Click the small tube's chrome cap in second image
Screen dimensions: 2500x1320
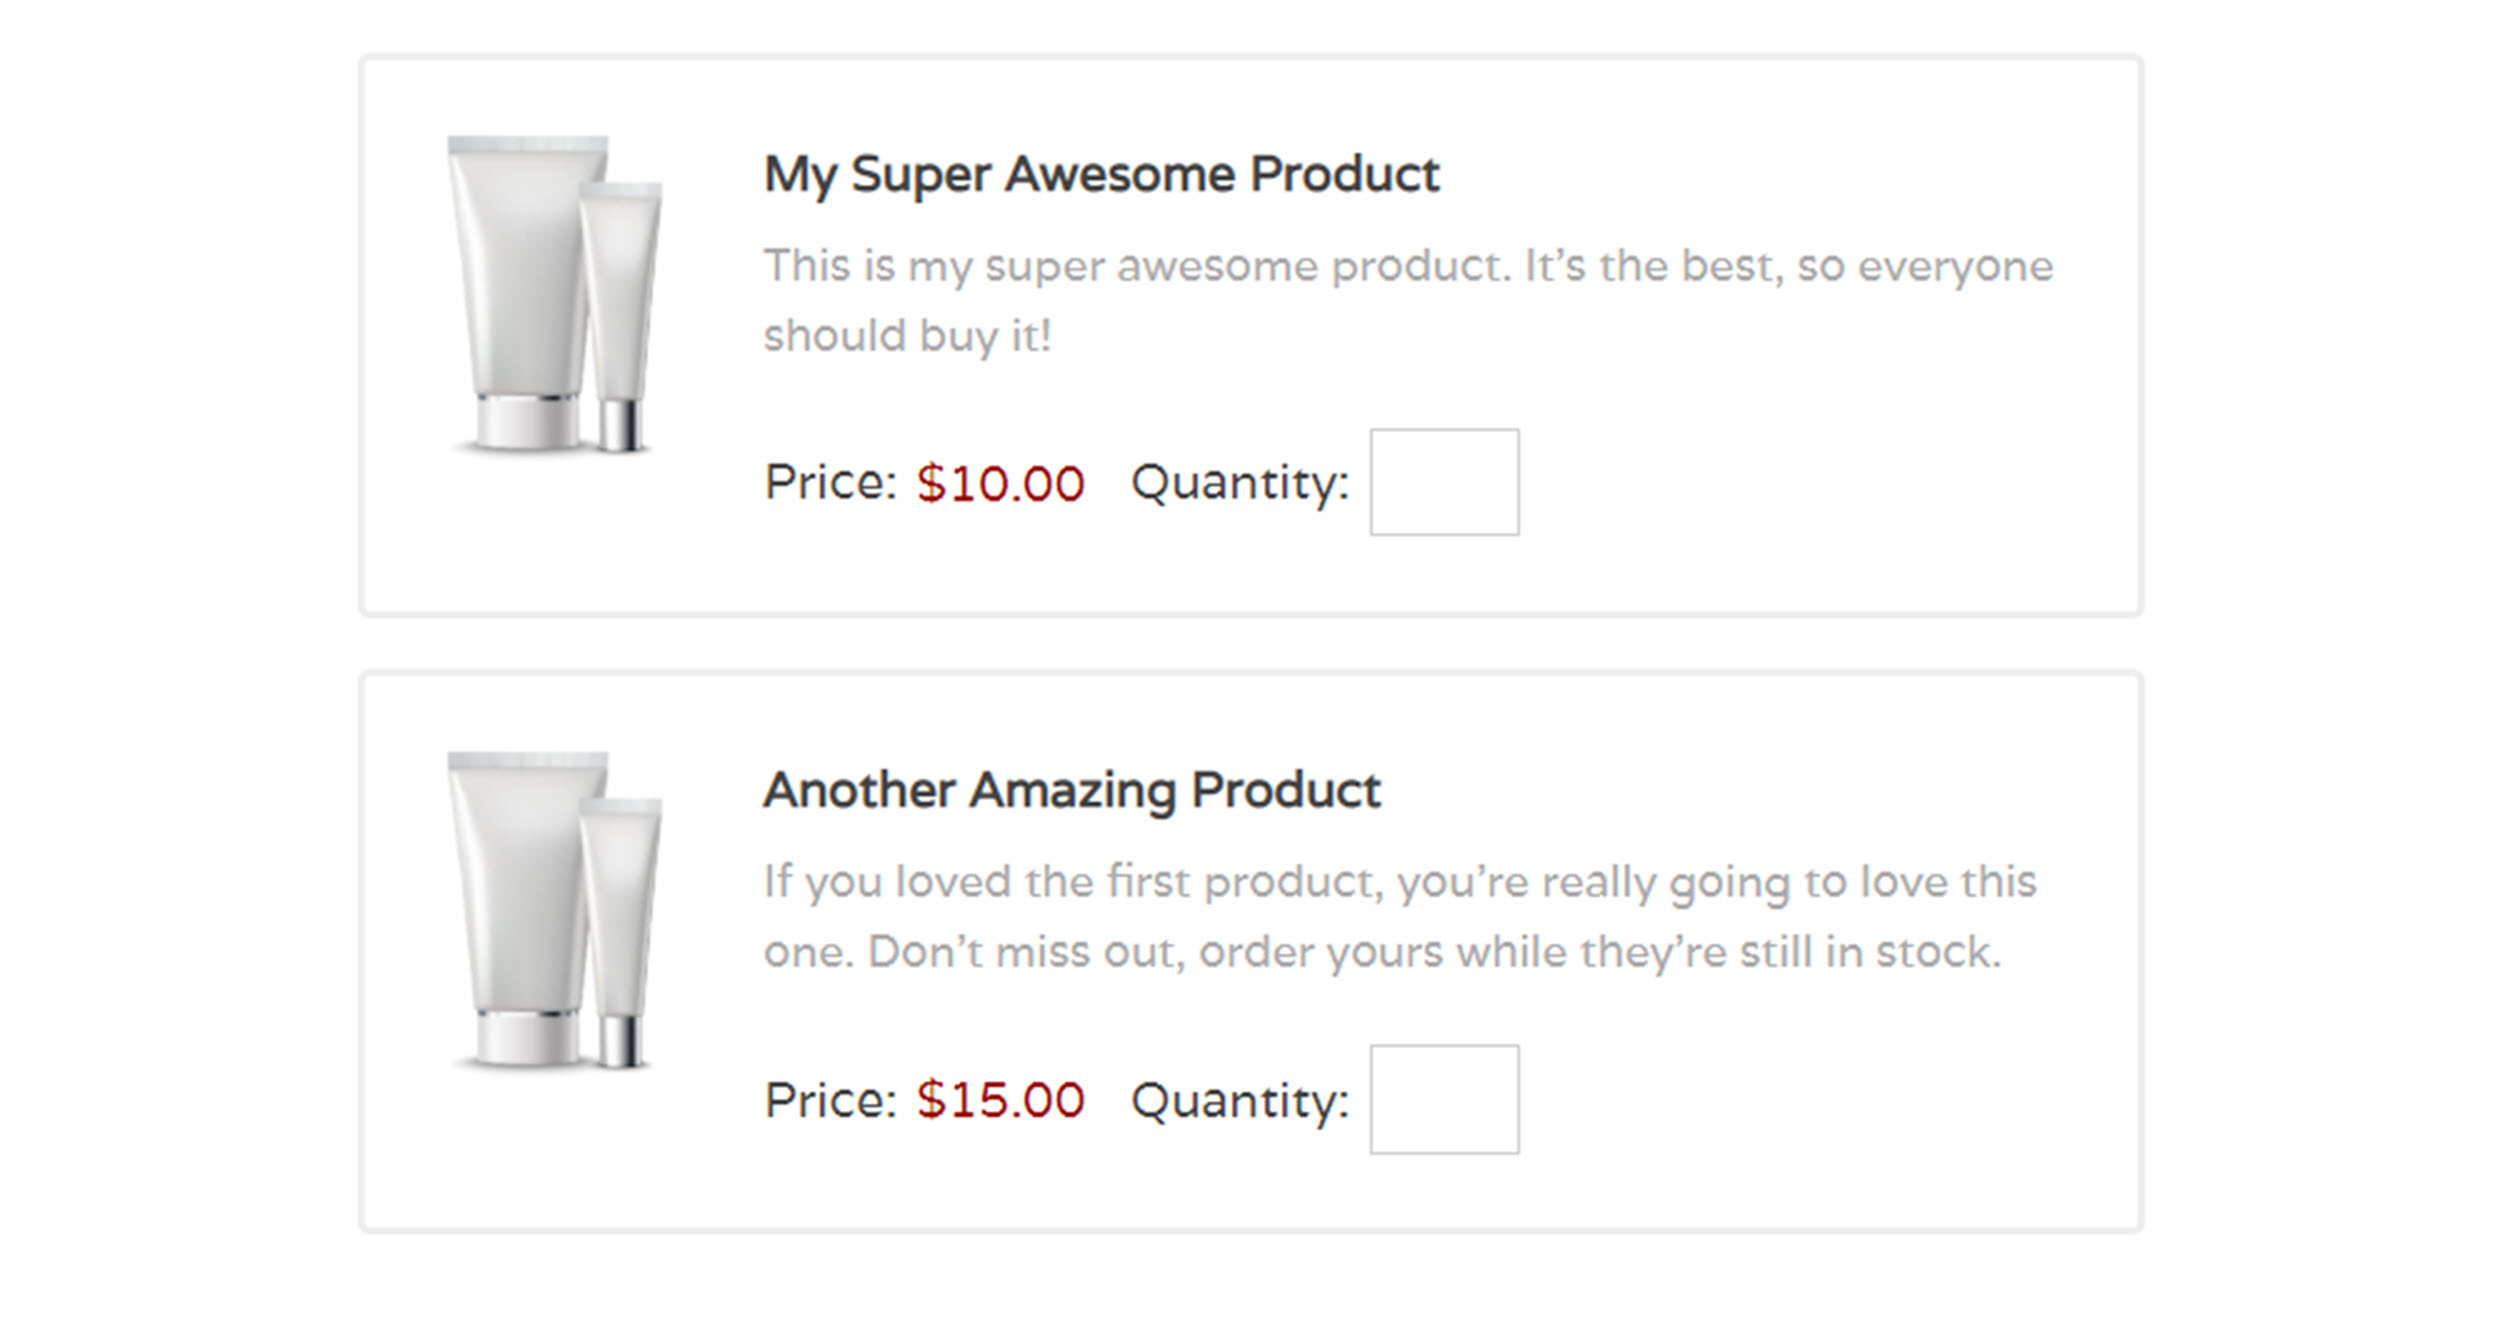[620, 1041]
